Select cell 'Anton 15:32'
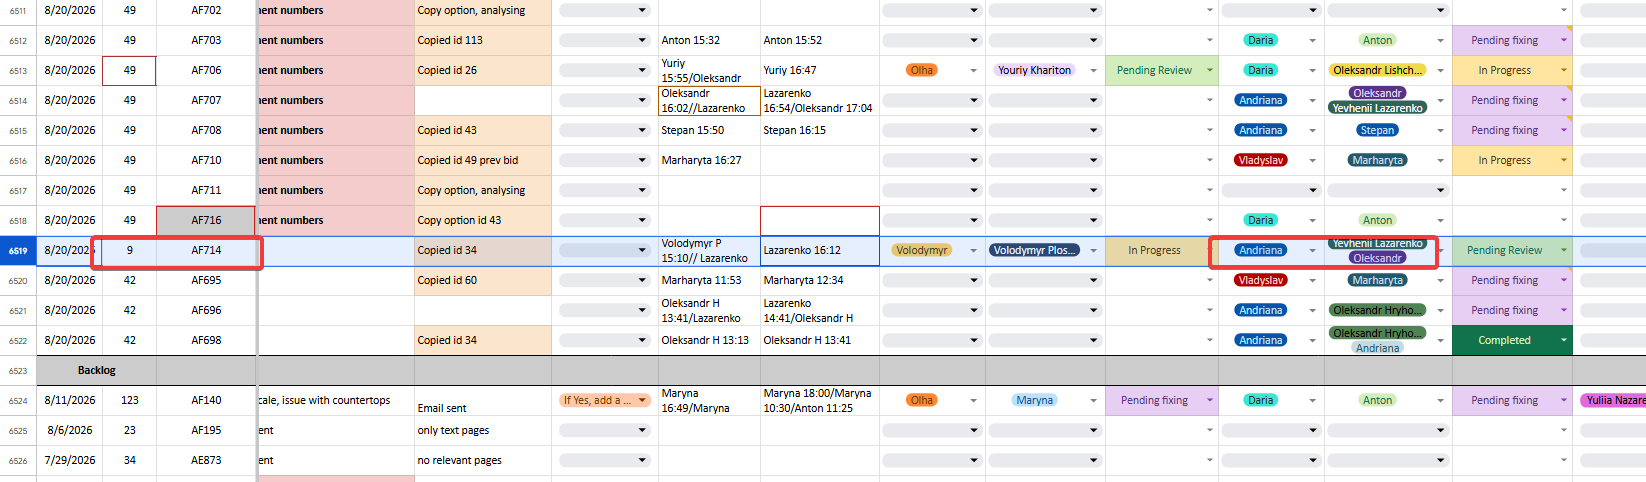Image resolution: width=1646 pixels, height=482 pixels. point(709,41)
